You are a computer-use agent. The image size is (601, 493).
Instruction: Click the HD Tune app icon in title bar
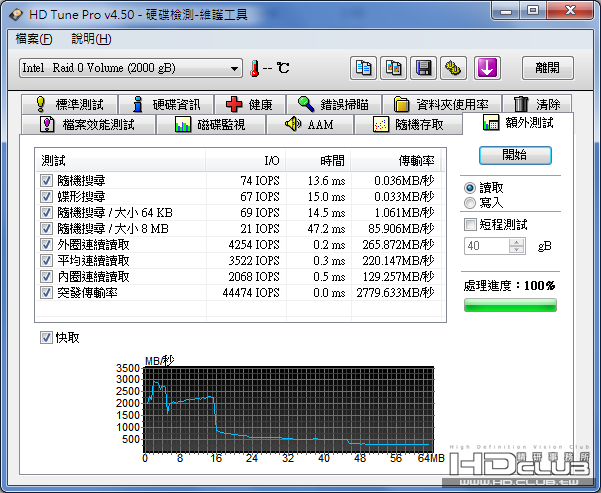[16, 15]
